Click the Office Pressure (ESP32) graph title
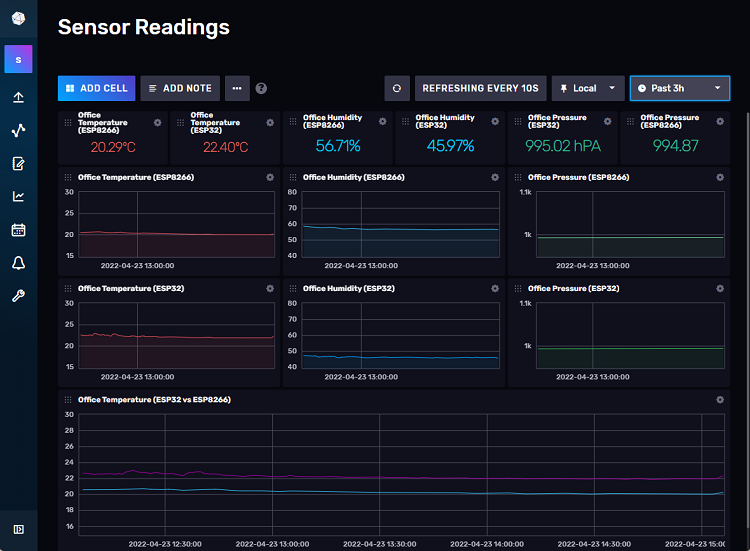750x551 pixels. [574, 288]
